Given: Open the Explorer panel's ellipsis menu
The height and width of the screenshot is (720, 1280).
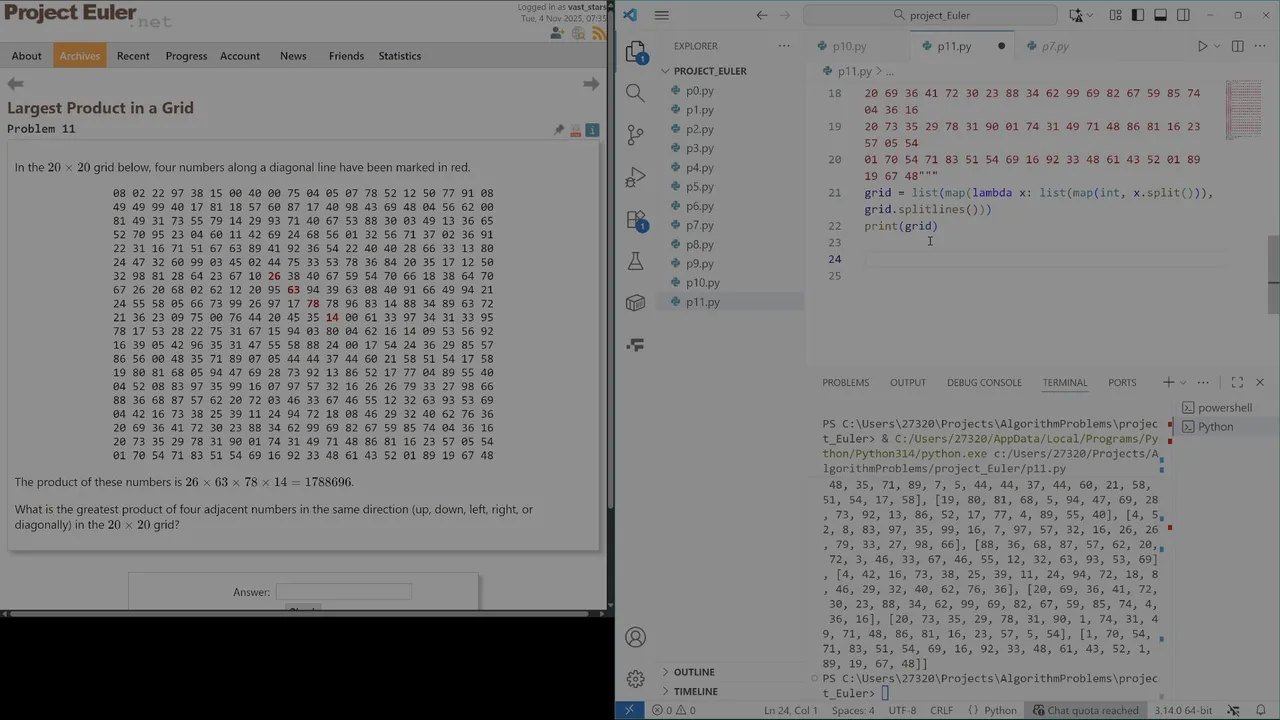Looking at the screenshot, I should (784, 46).
